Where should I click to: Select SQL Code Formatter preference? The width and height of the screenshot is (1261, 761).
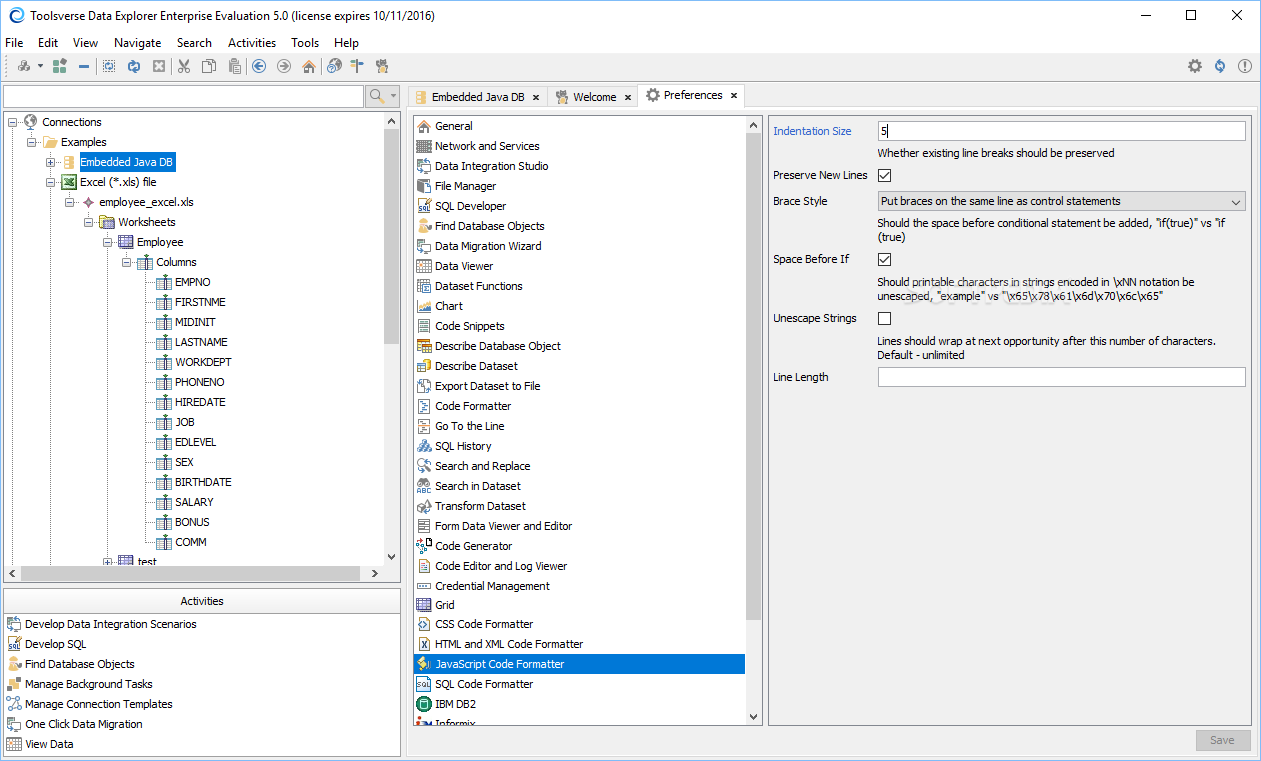484,684
